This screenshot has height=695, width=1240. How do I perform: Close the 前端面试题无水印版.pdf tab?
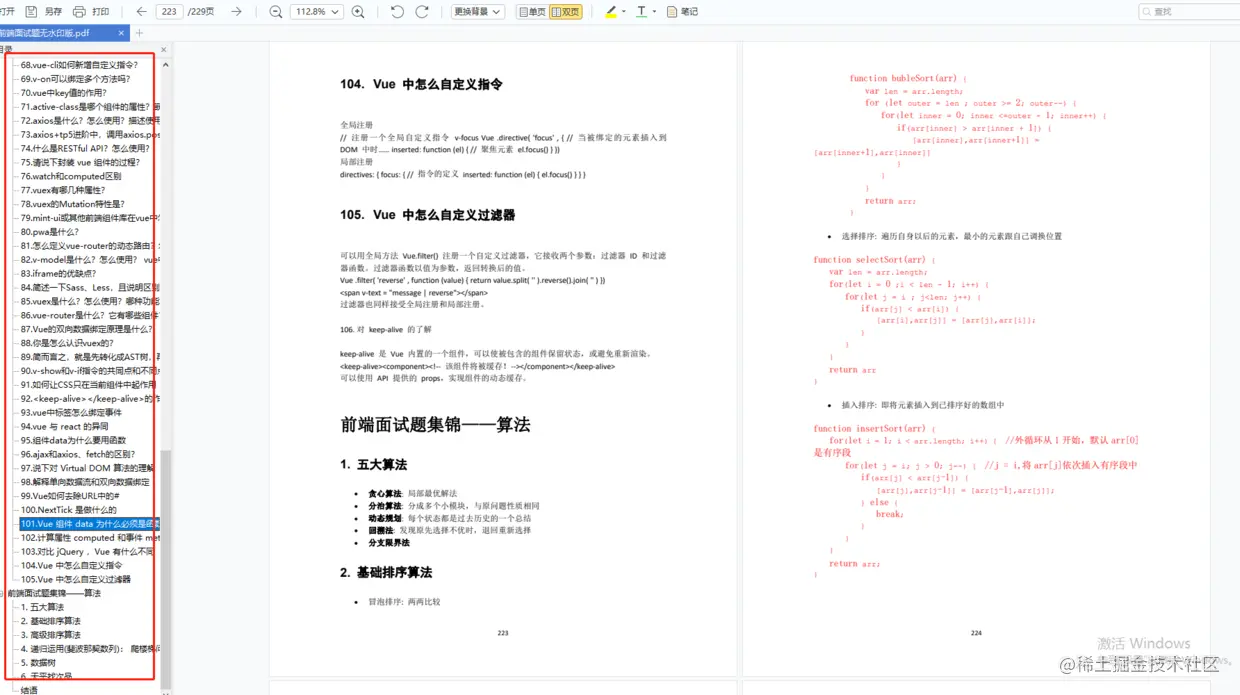click(x=122, y=33)
